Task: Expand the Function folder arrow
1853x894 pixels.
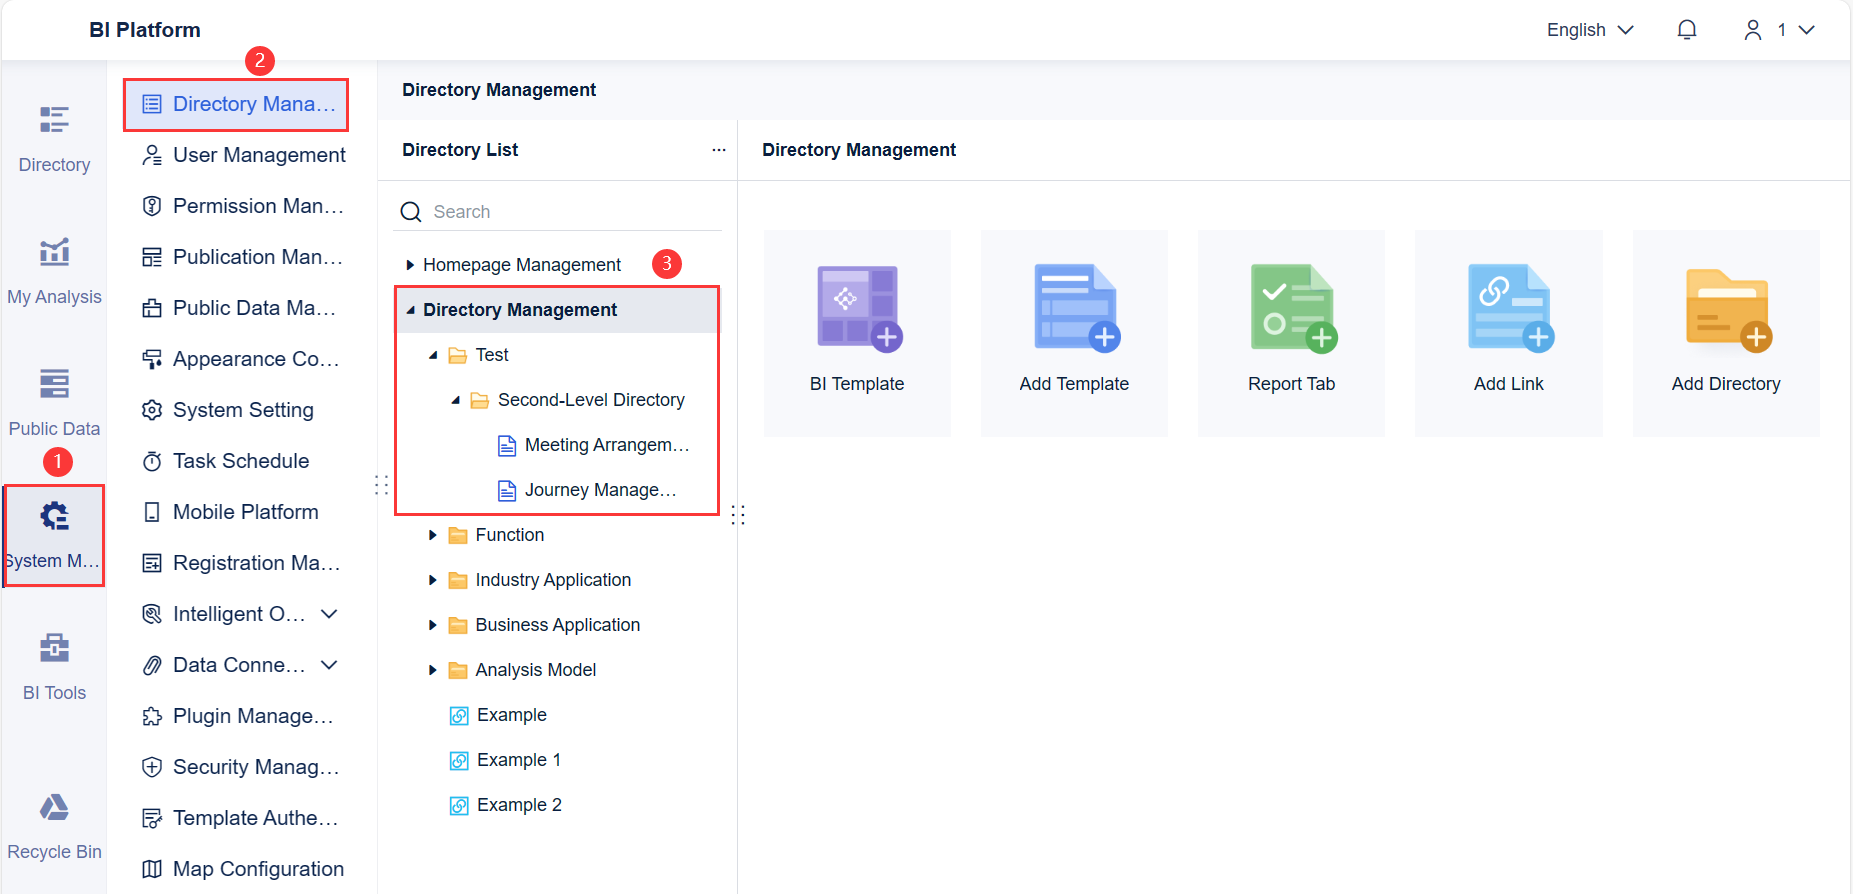Action: click(x=433, y=535)
